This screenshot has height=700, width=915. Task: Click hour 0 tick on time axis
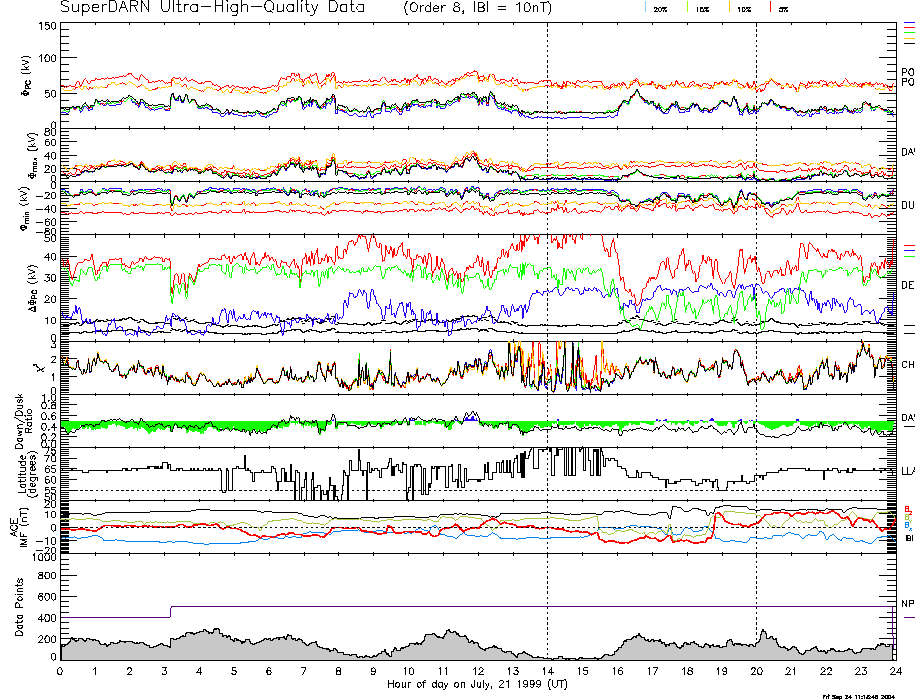click(x=61, y=671)
